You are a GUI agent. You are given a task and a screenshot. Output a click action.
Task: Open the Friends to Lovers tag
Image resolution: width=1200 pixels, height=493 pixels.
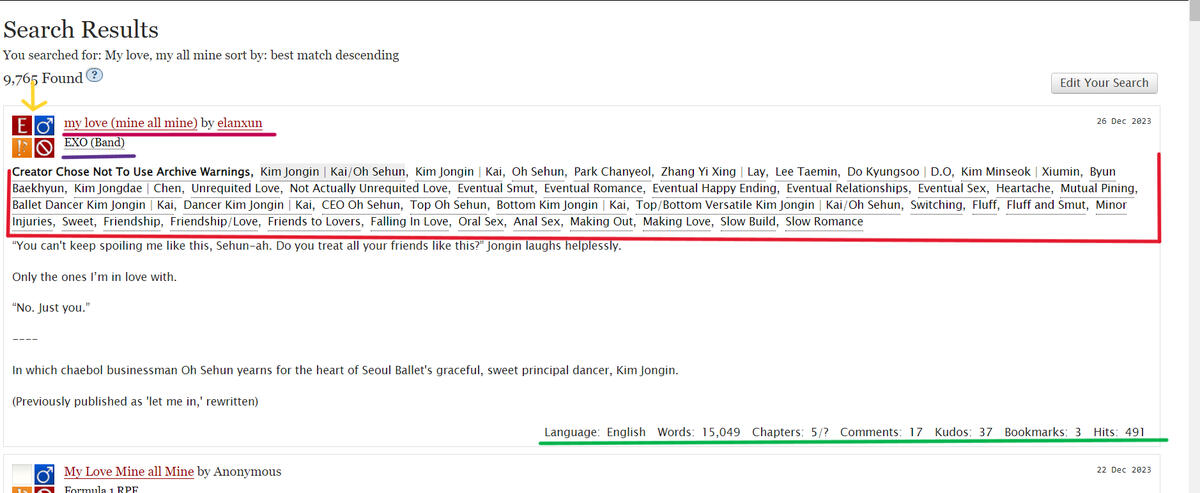(x=315, y=221)
